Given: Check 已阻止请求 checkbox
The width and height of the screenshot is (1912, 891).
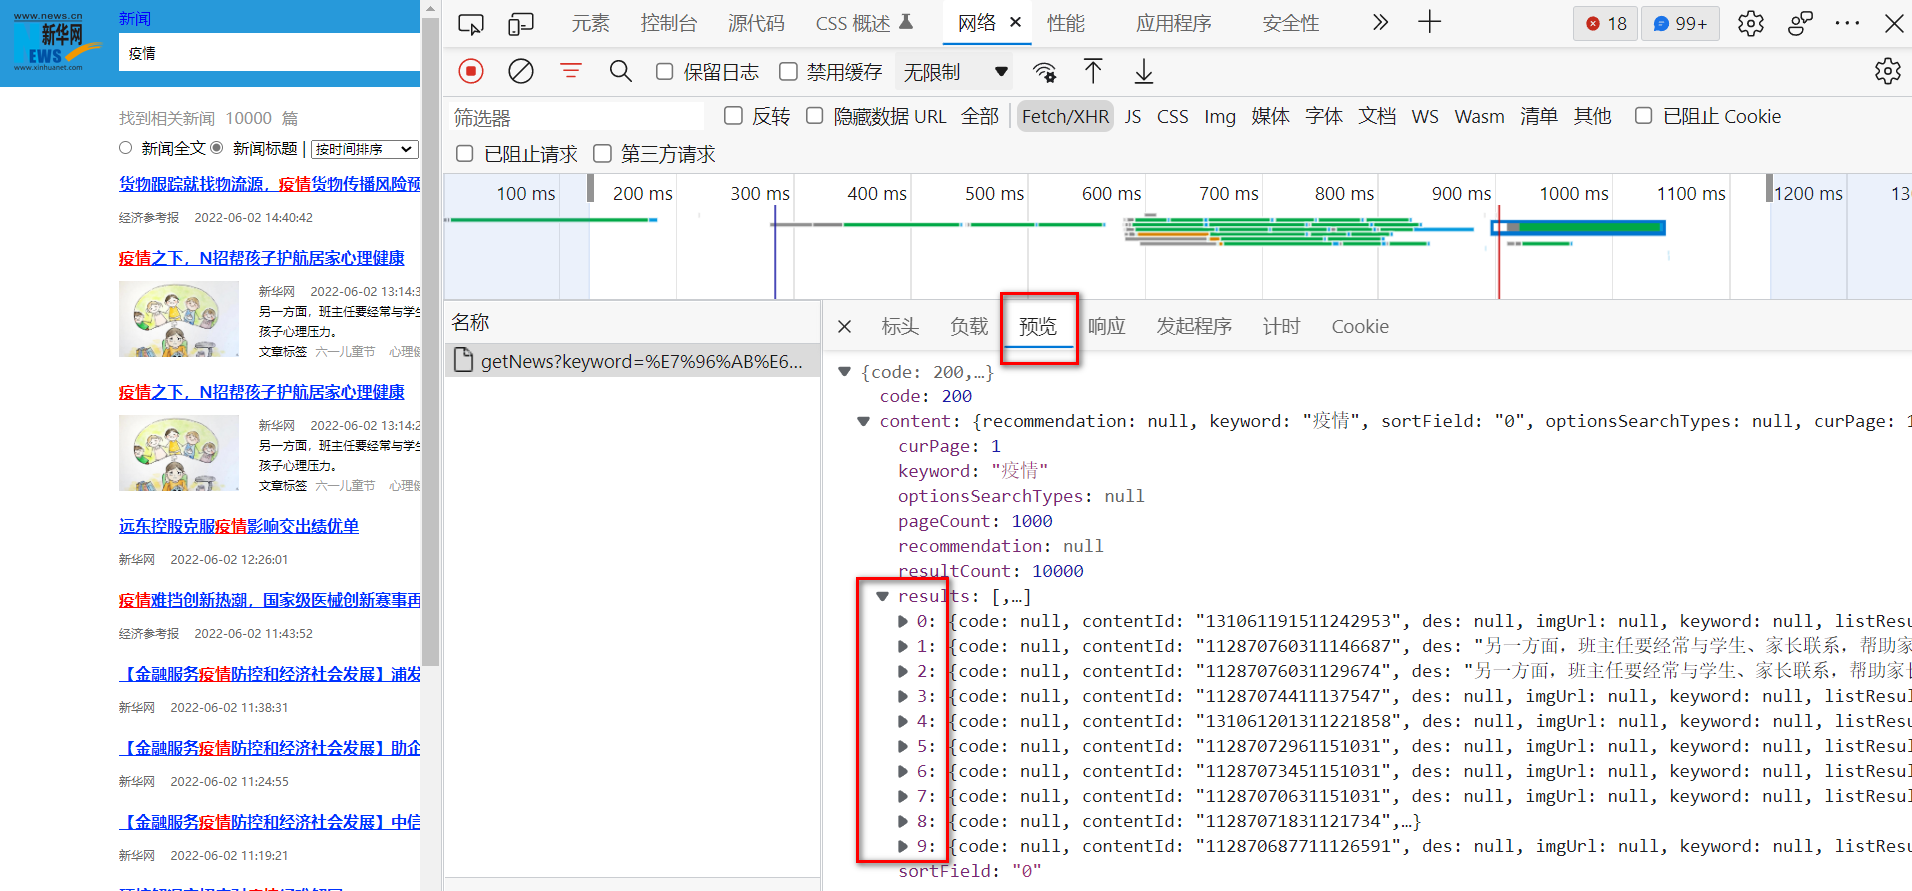Looking at the screenshot, I should [464, 153].
